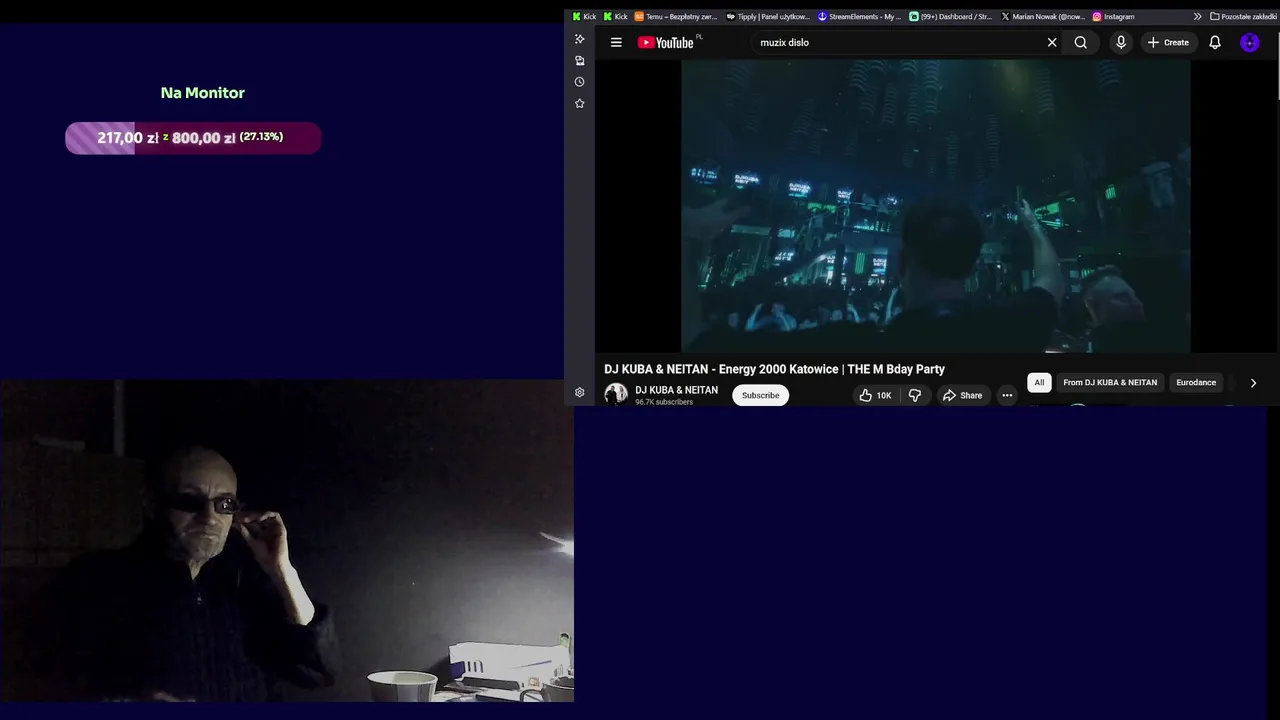
Task: Open history clock icon in sidebar
Action: (x=579, y=82)
